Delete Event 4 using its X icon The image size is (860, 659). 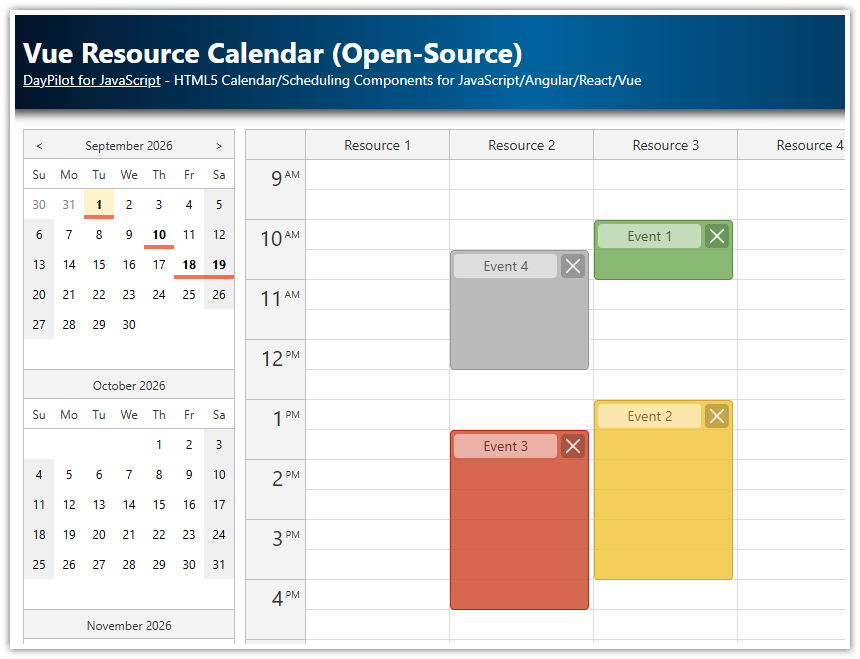573,266
